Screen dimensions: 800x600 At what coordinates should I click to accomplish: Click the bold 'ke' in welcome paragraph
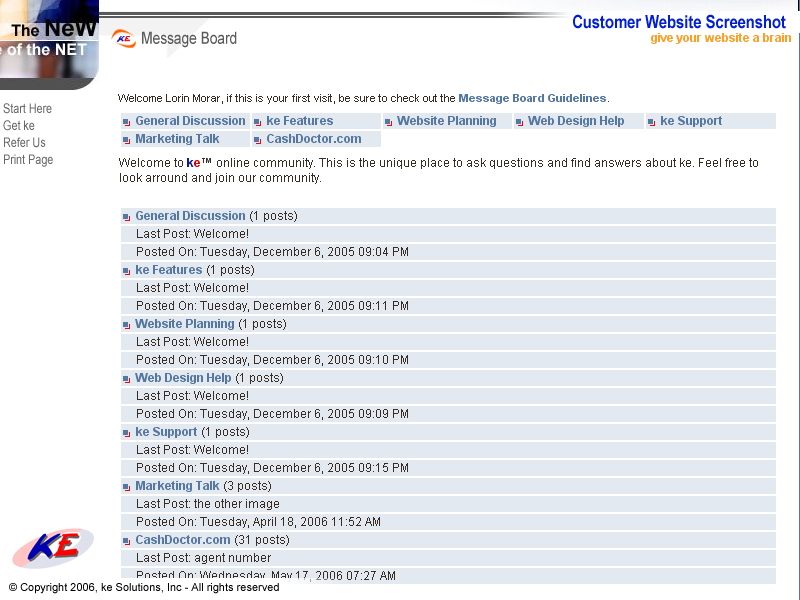click(x=193, y=163)
